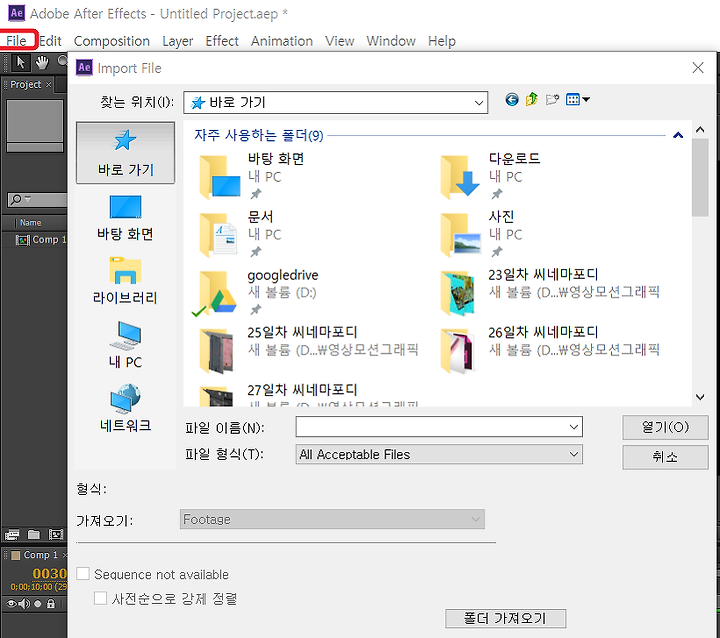Toggle the solo switch column in timeline
Viewport: 720px width, 638px height.
(x=38, y=604)
